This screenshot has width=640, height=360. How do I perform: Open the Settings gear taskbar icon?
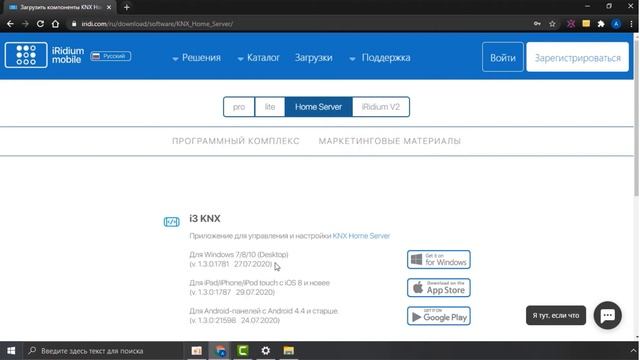(266, 351)
